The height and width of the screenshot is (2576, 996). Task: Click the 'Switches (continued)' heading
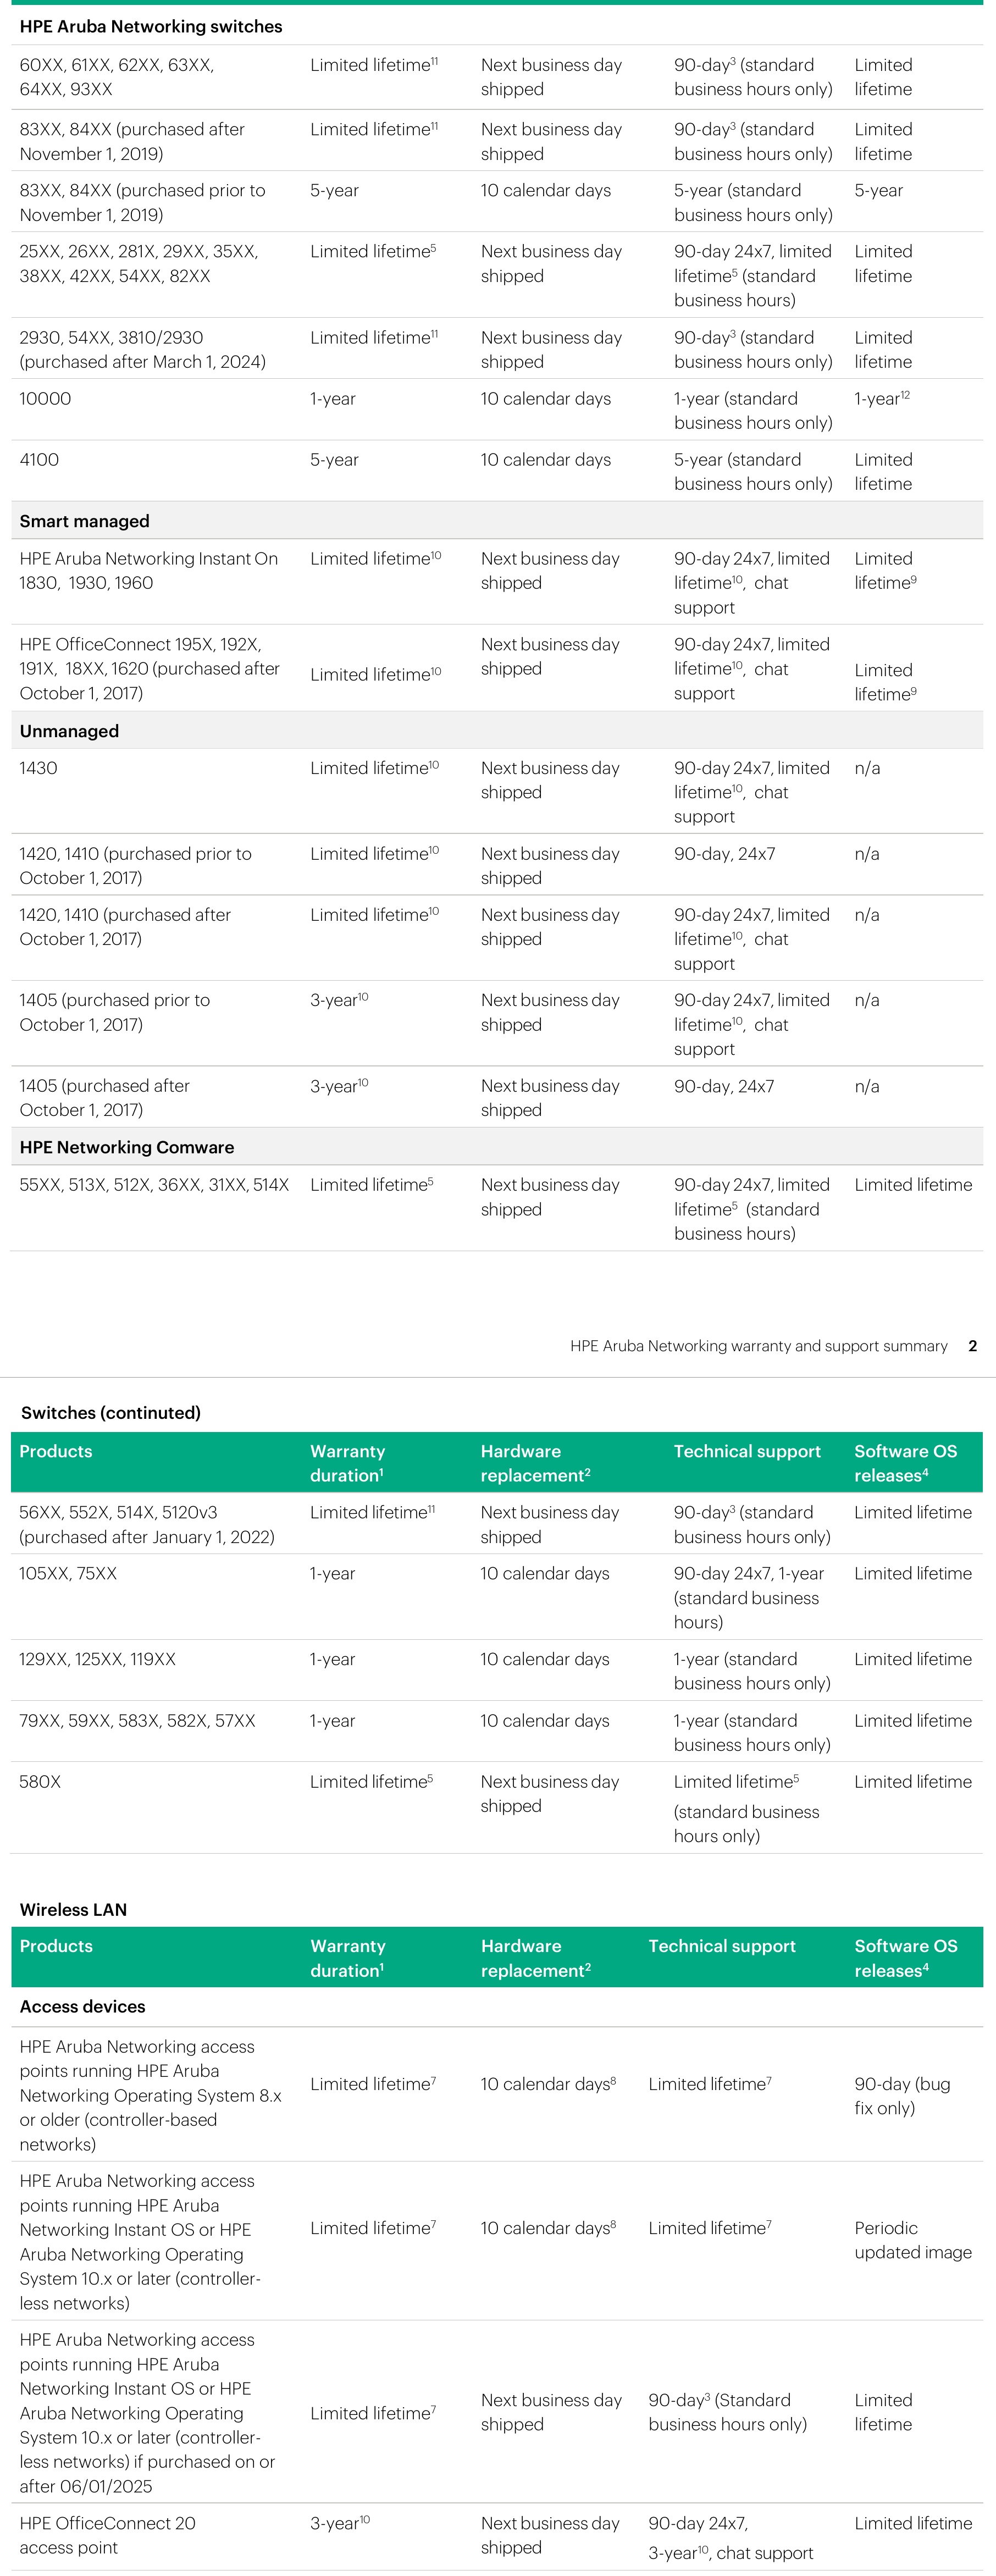click(x=111, y=1413)
